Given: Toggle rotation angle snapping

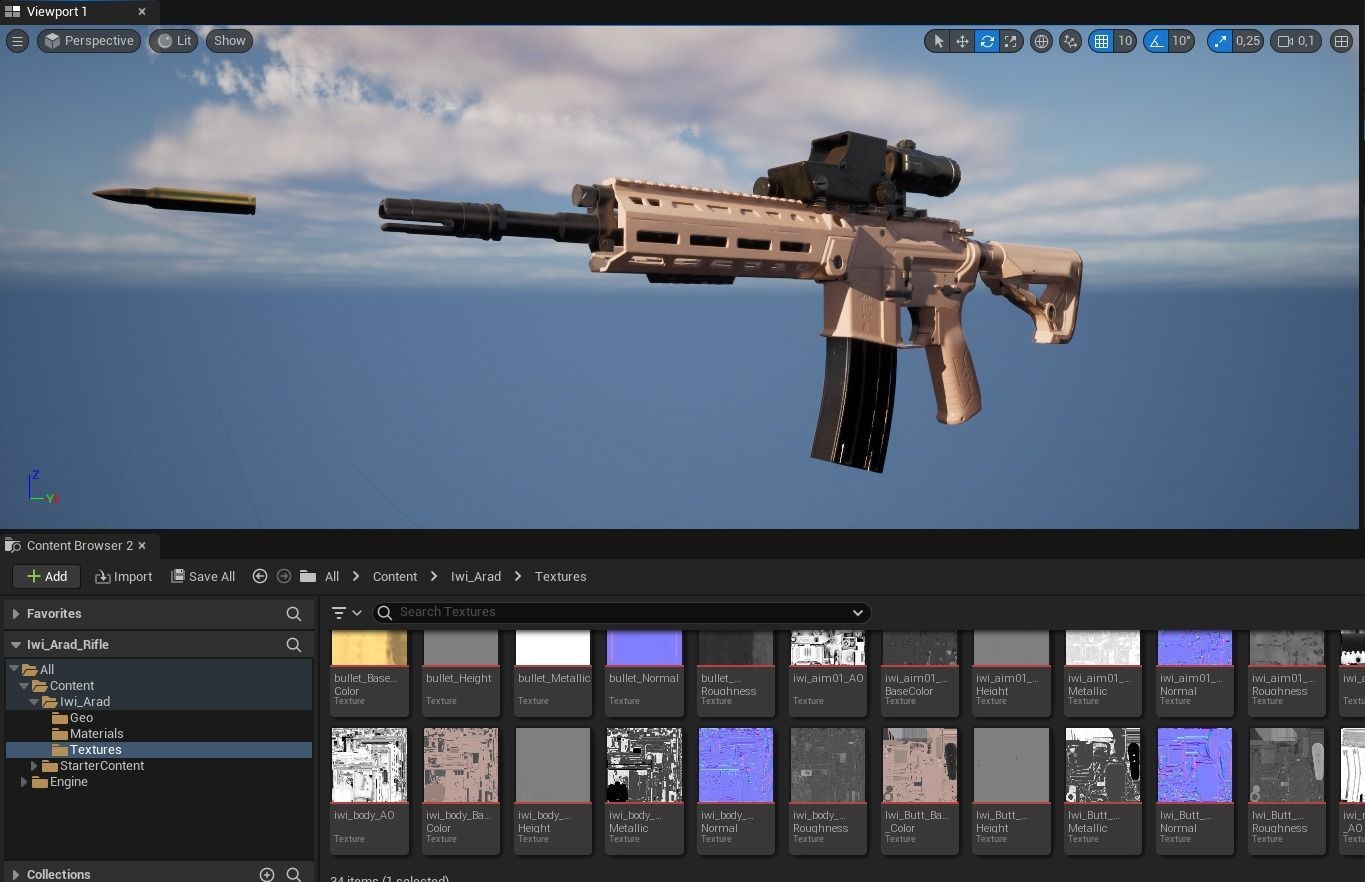Looking at the screenshot, I should pyautogui.click(x=1156, y=41).
